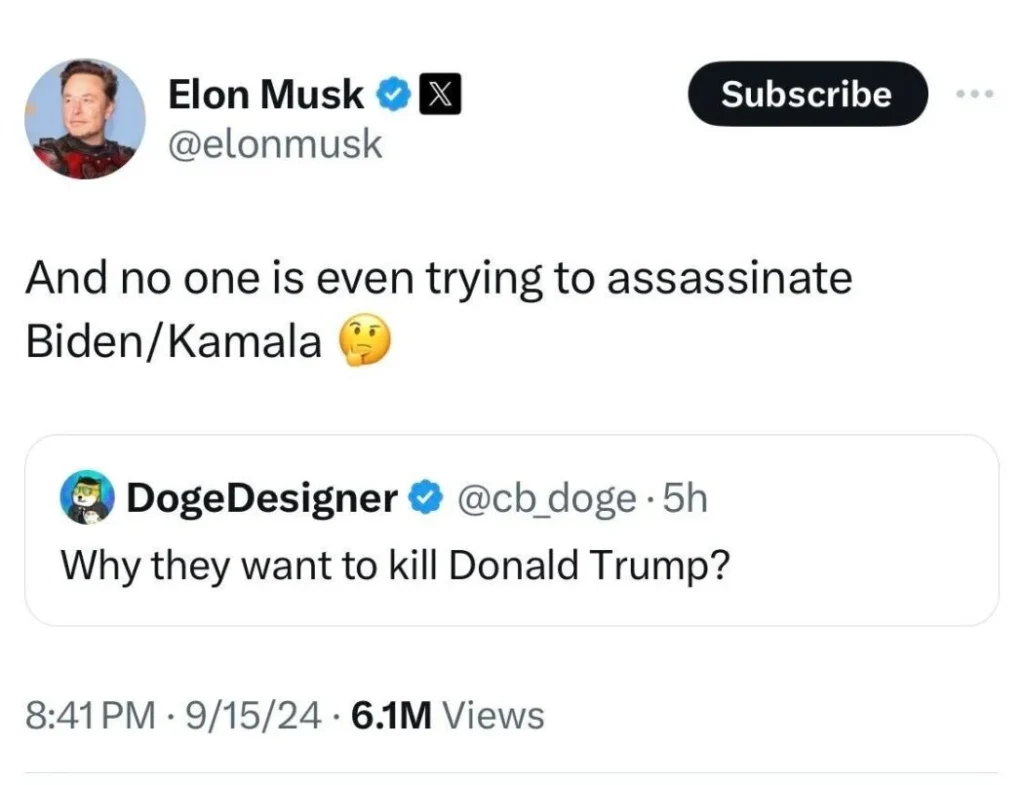Click the DogeDesigner avatar icon
The image size is (1024, 785).
pos(86,497)
